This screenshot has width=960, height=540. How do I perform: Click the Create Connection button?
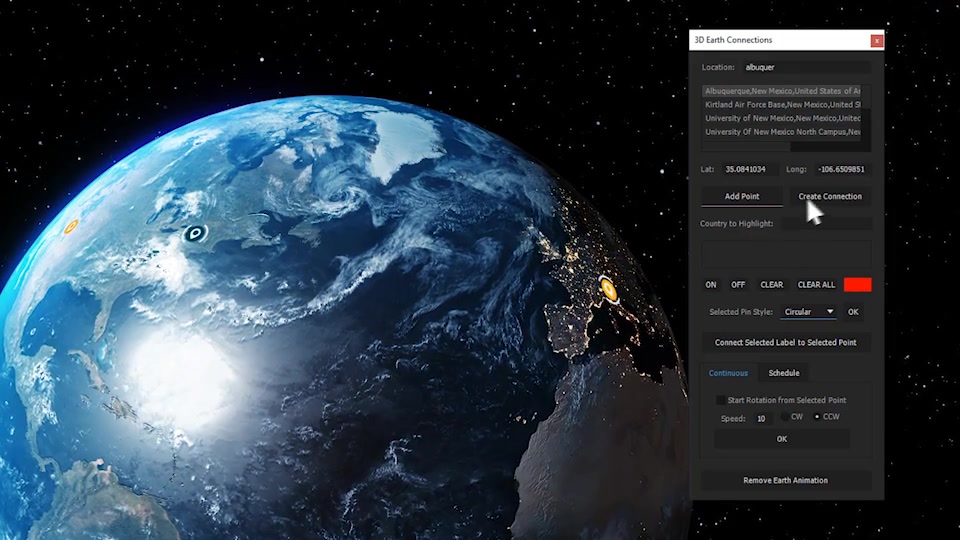pyautogui.click(x=830, y=197)
